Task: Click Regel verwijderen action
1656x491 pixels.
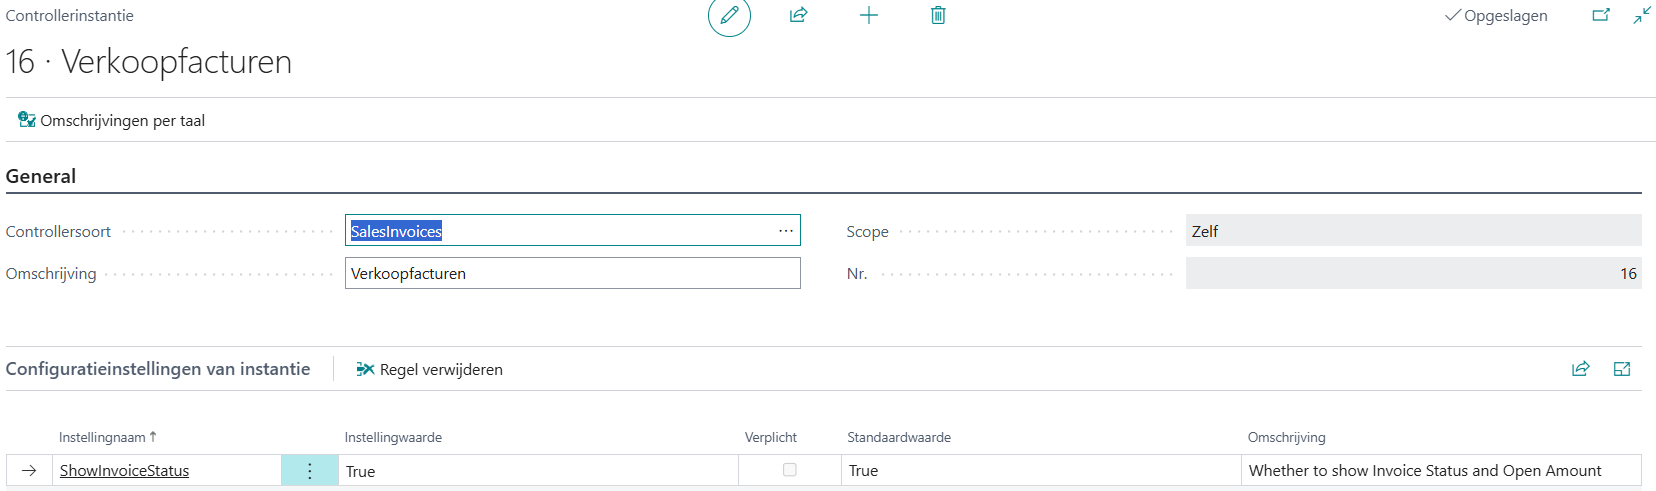Action: coord(430,370)
